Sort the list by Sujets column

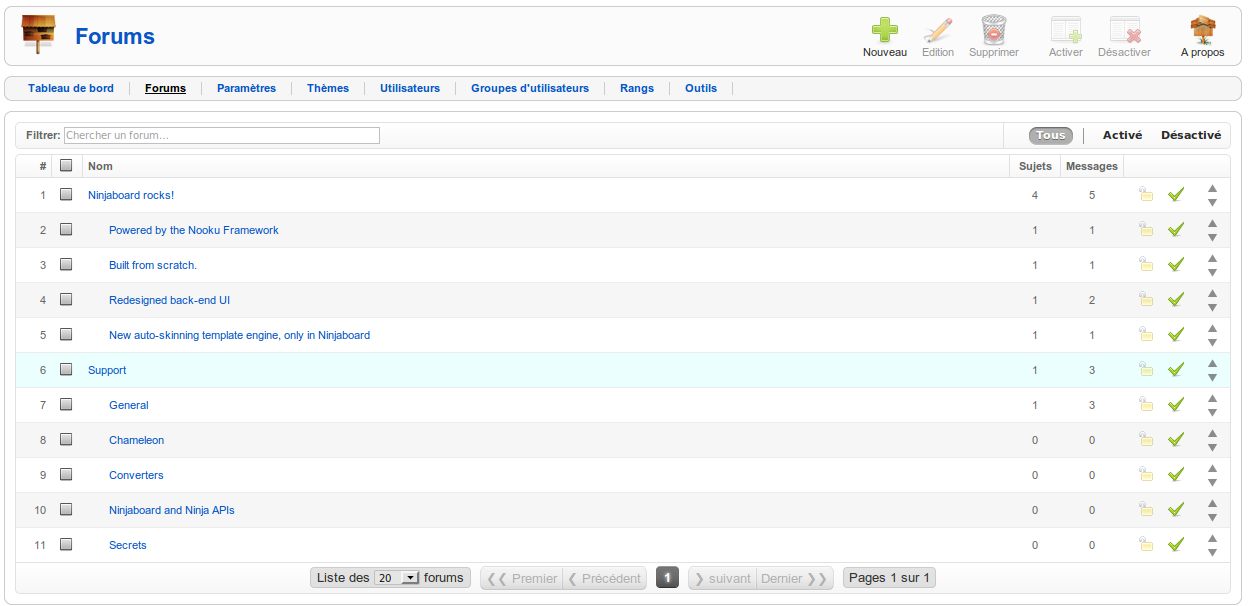[1034, 166]
